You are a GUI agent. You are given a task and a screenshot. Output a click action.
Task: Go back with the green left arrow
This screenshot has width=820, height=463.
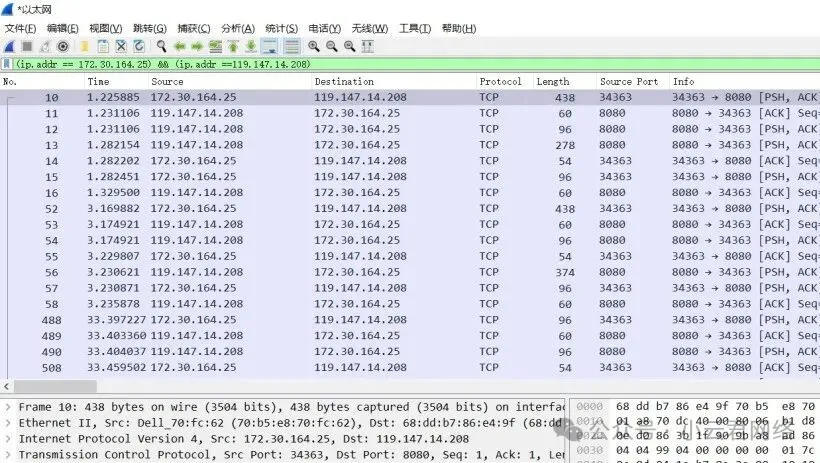(180, 46)
